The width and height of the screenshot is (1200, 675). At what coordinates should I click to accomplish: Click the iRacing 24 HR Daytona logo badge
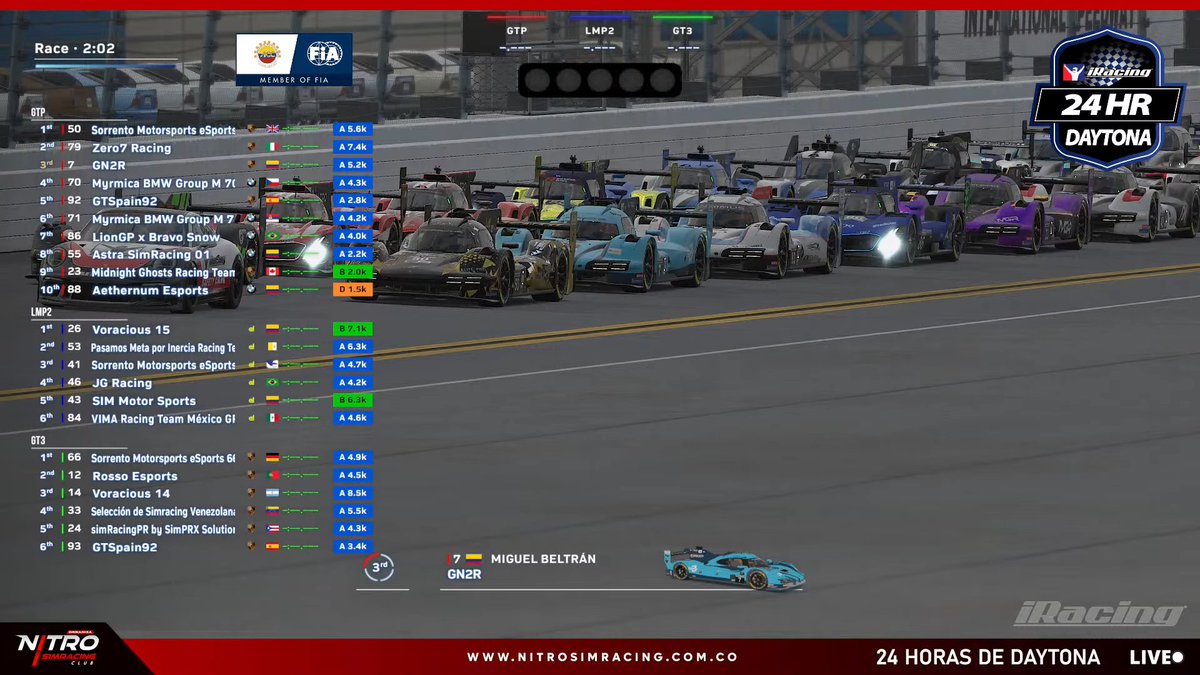coord(1107,97)
